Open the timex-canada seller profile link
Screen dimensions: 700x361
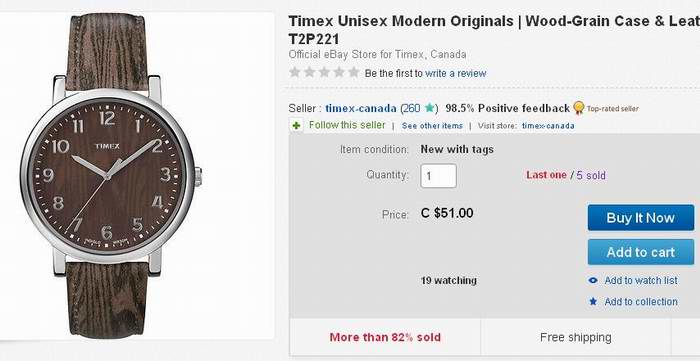click(361, 108)
